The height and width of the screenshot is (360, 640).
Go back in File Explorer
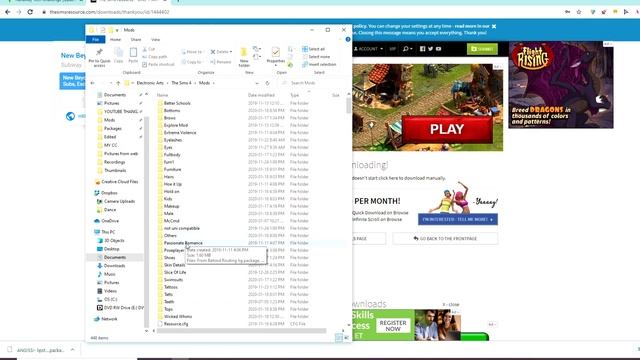pos(93,83)
